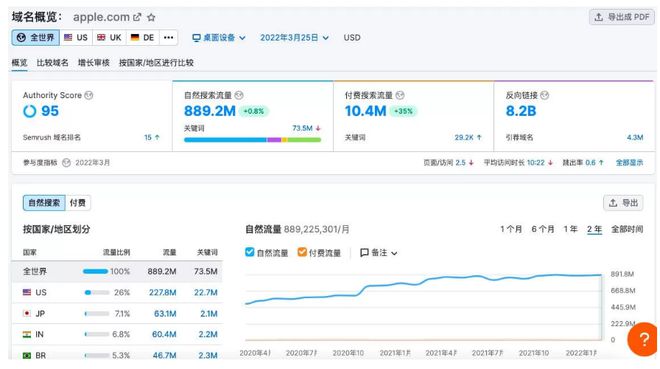Viewport: 660px width, 369px height.
Task: Open the JP traffic 63.1M link
Action: point(165,313)
